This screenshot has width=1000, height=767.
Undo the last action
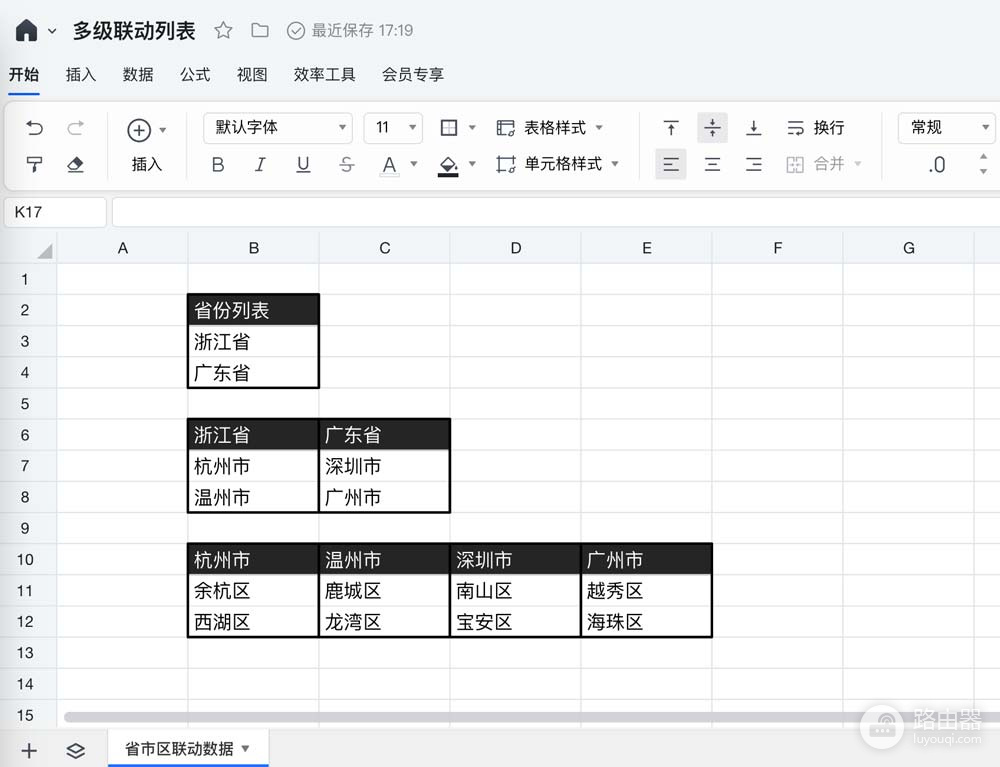34,128
